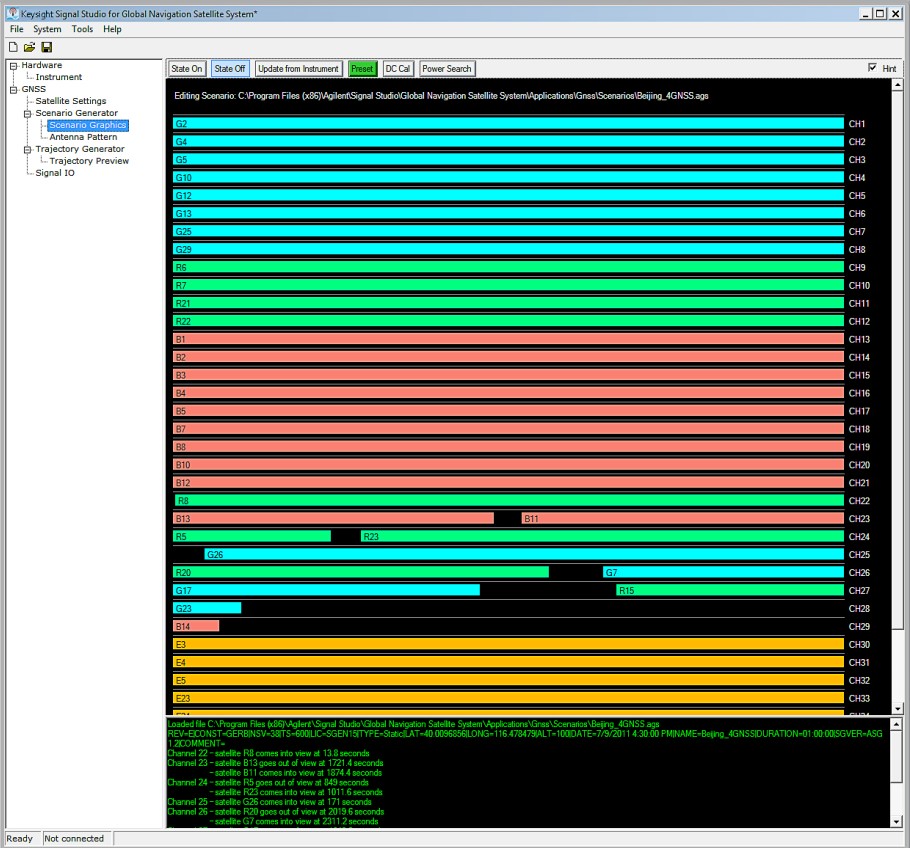Image resolution: width=910 pixels, height=848 pixels.
Task: Collapse the Trajectory Generator node
Action: pos(27,150)
